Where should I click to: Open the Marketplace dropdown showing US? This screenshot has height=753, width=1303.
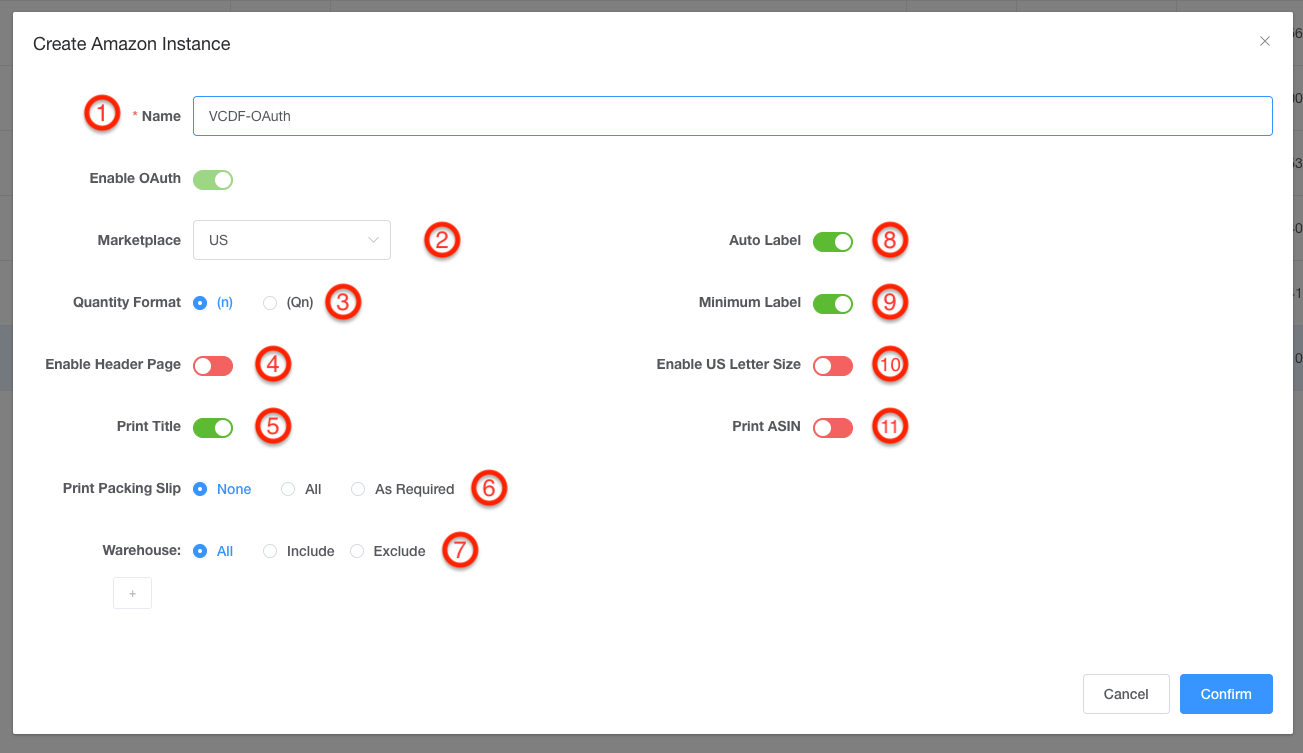coord(291,240)
